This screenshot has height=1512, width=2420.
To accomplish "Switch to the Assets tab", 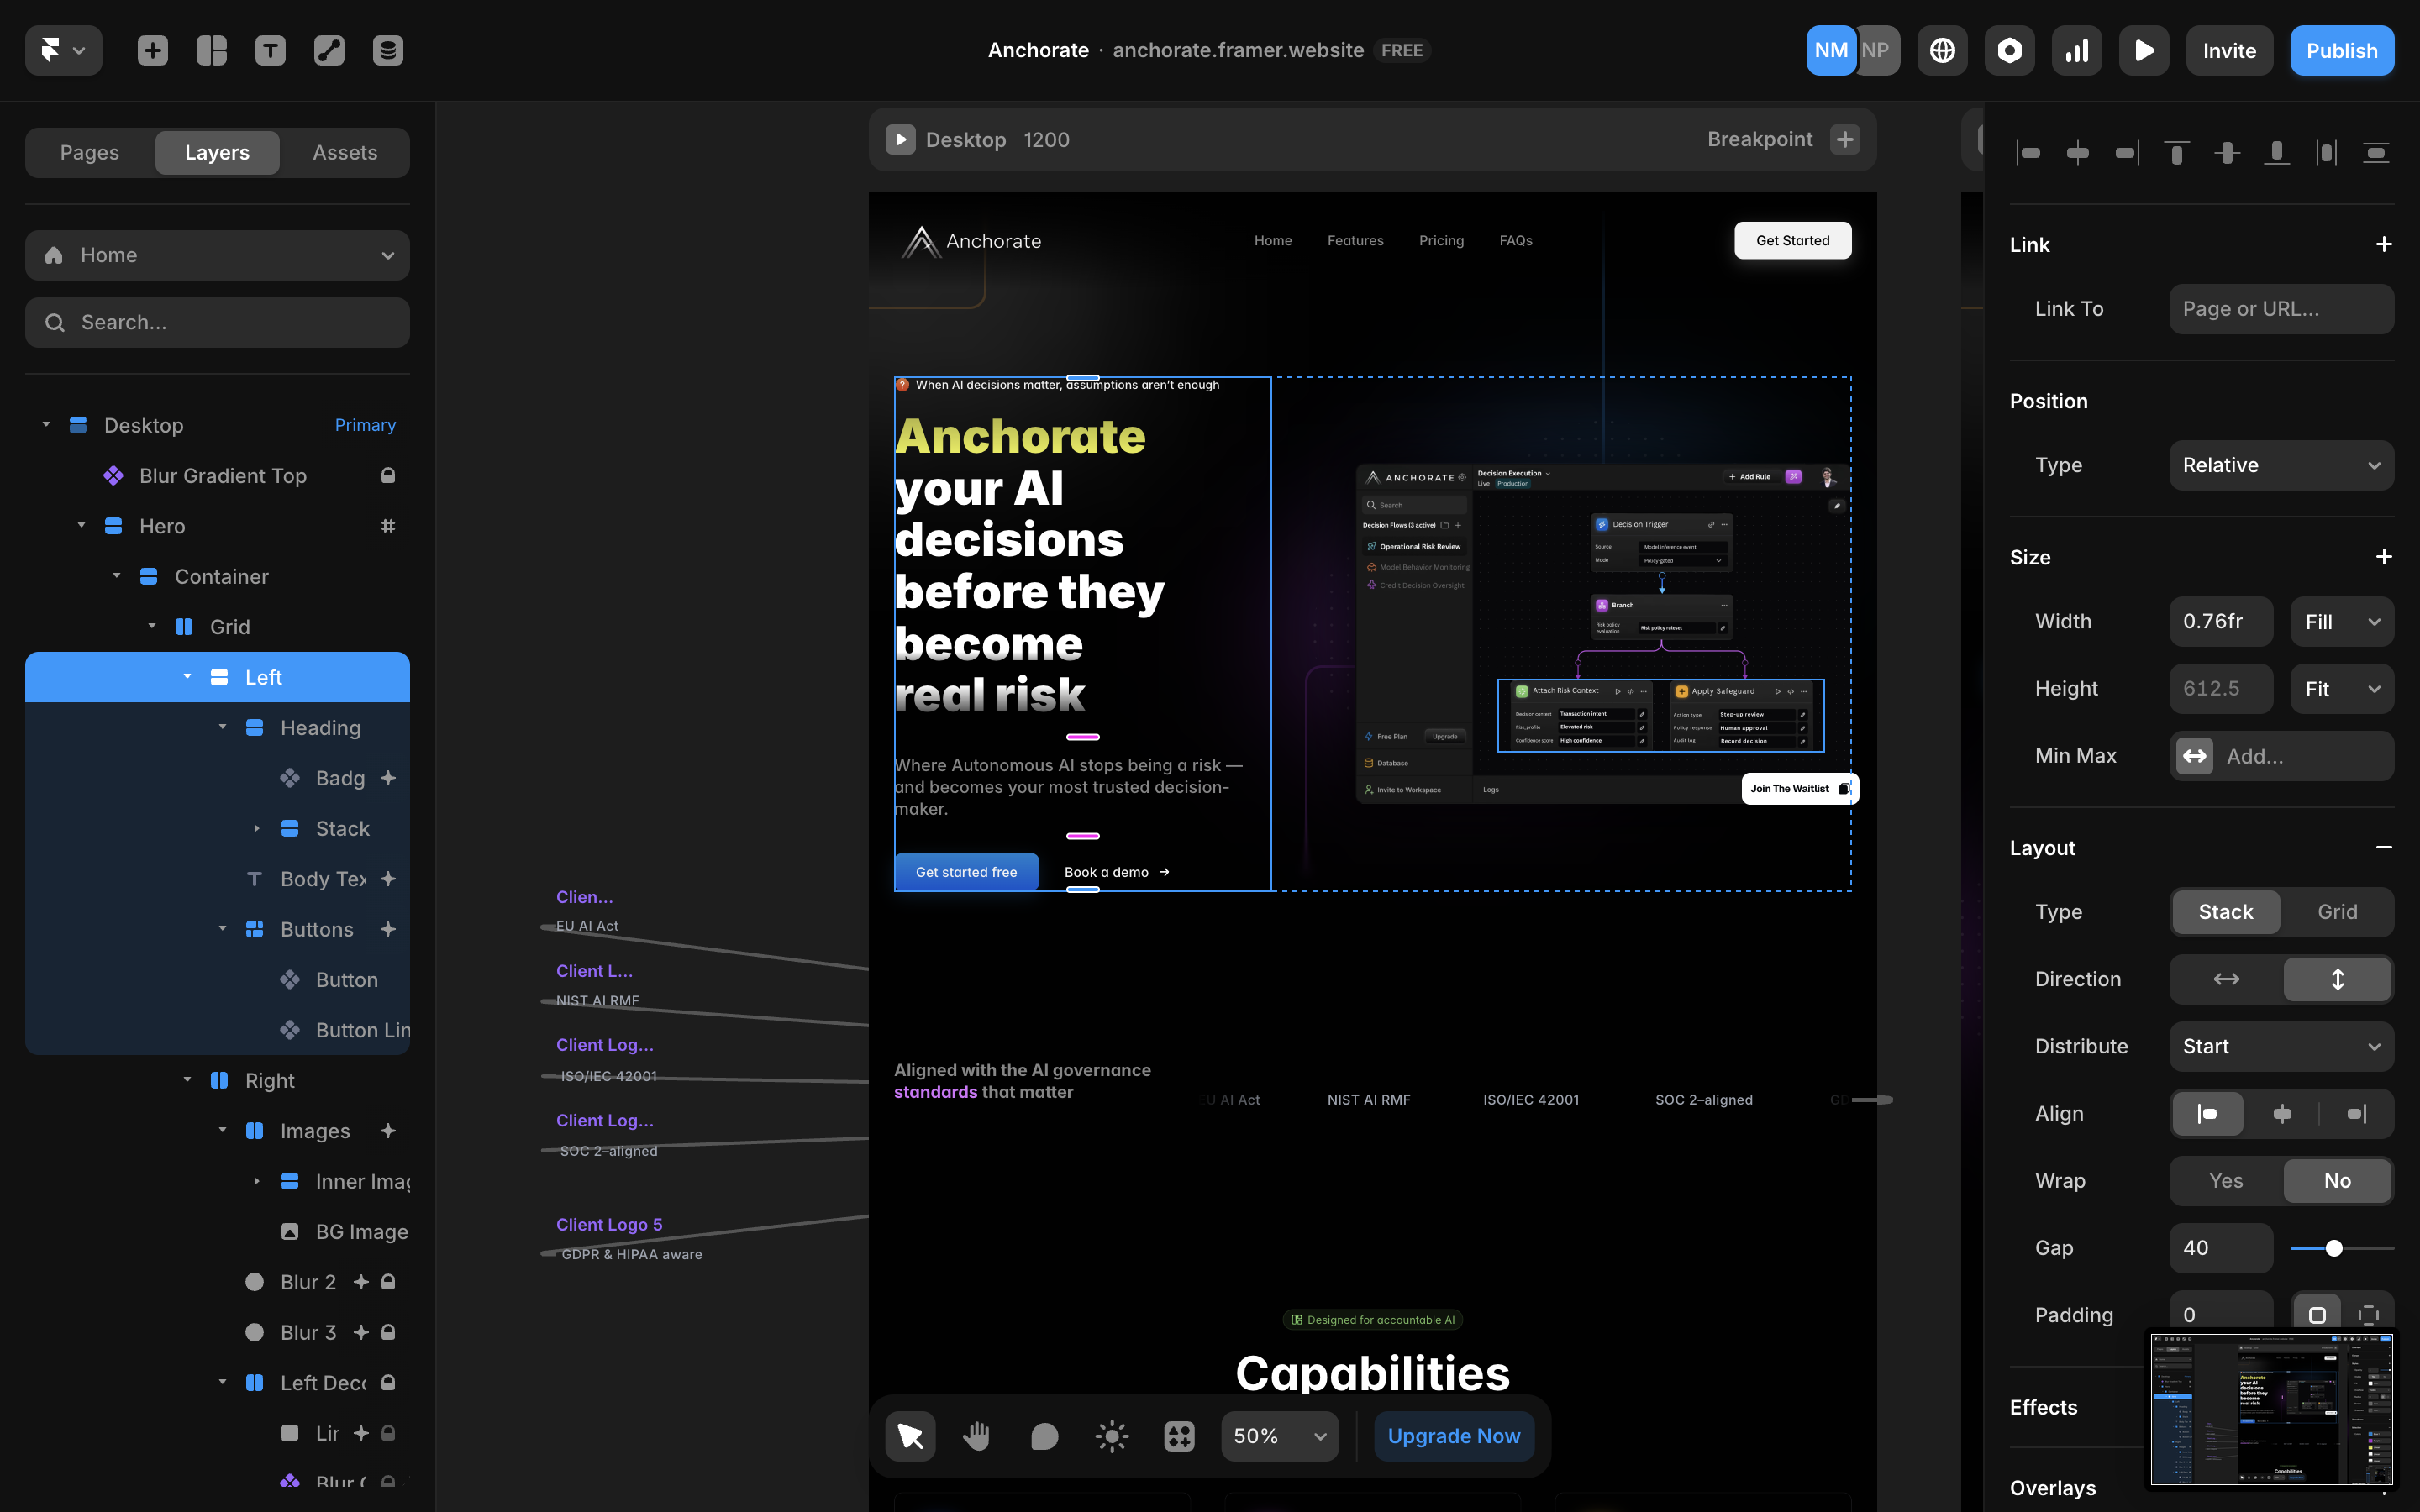I will tap(344, 152).
